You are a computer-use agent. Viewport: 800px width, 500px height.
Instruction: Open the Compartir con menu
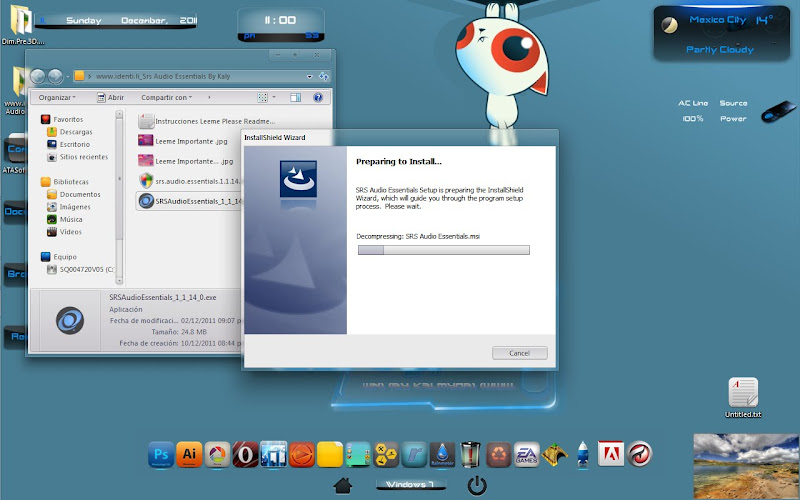166,97
